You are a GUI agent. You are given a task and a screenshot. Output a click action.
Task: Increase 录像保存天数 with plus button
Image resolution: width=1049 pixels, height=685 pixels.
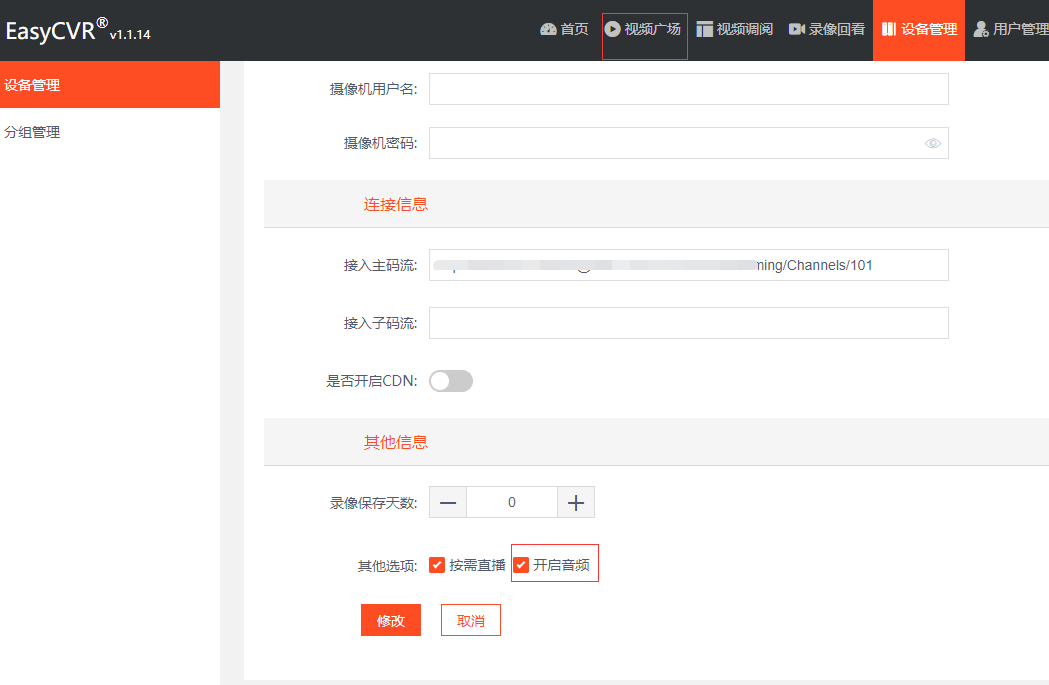click(575, 503)
